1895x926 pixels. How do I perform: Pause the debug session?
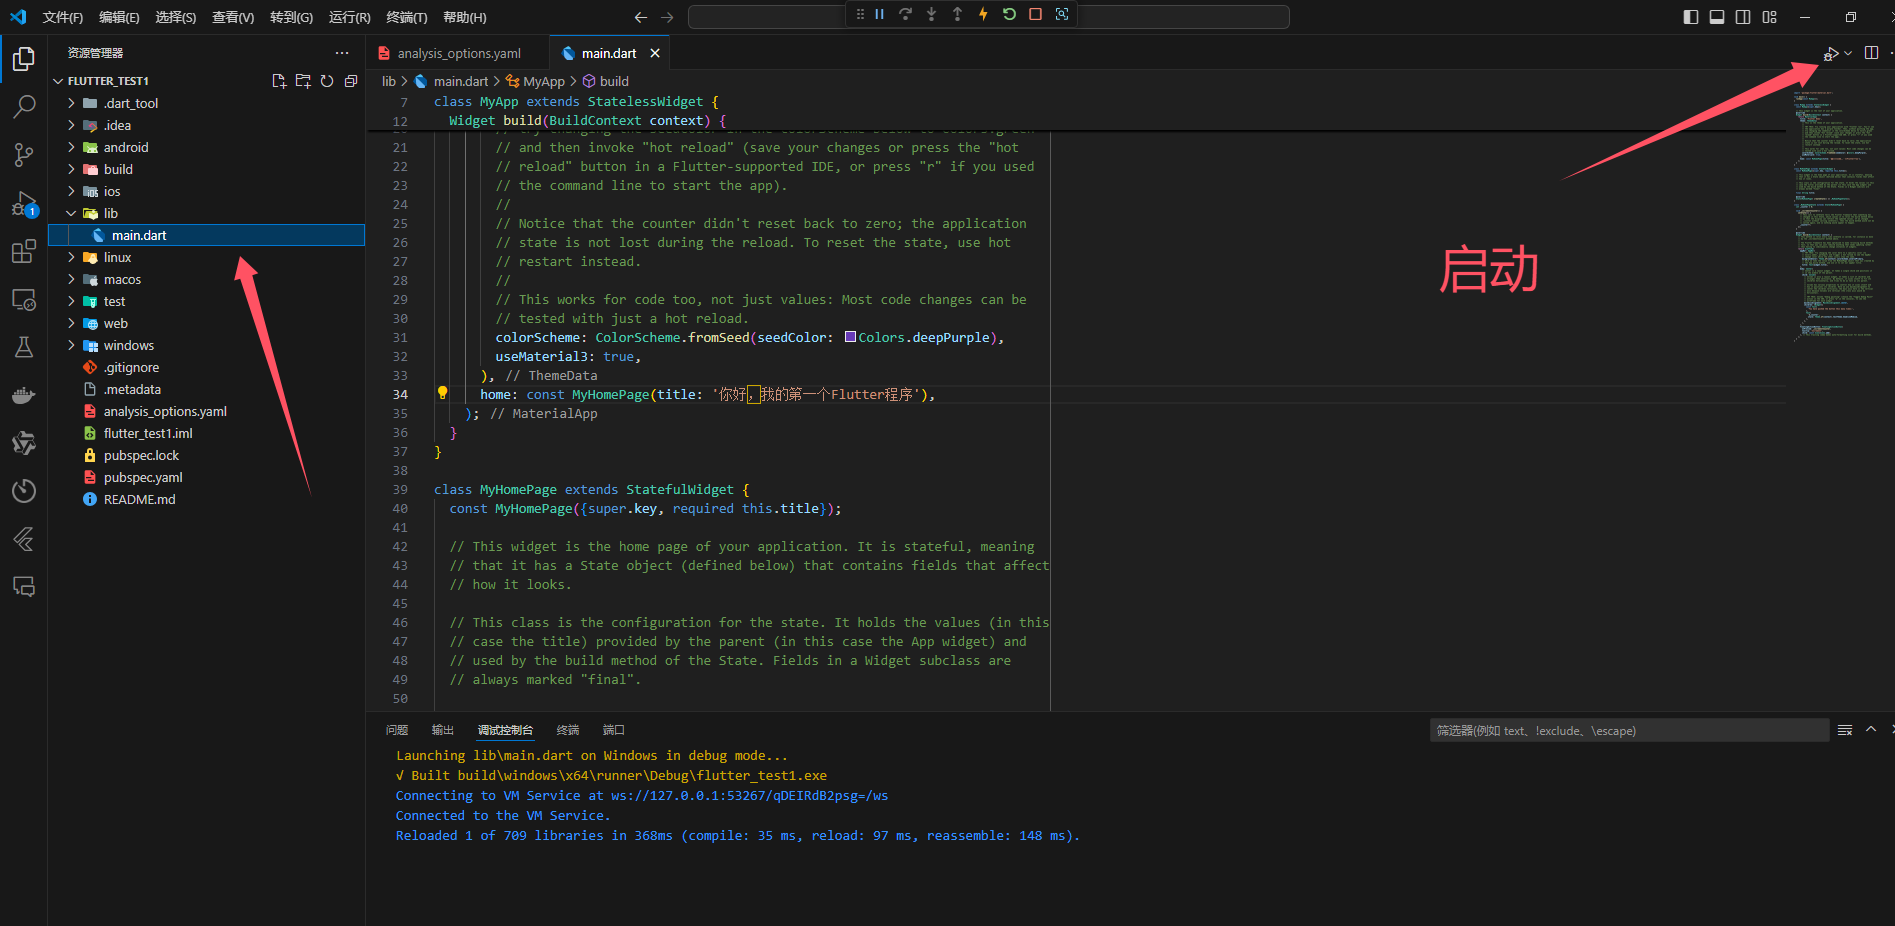880,14
